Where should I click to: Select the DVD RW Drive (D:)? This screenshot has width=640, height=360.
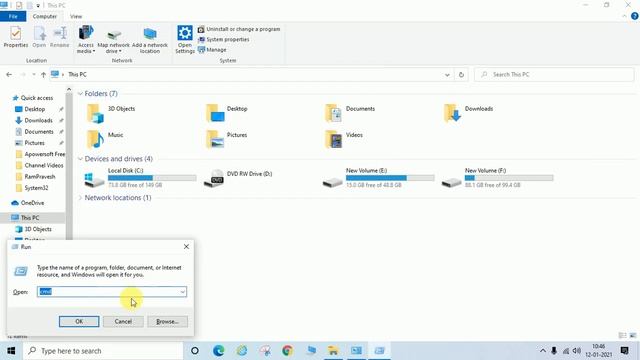click(x=238, y=178)
